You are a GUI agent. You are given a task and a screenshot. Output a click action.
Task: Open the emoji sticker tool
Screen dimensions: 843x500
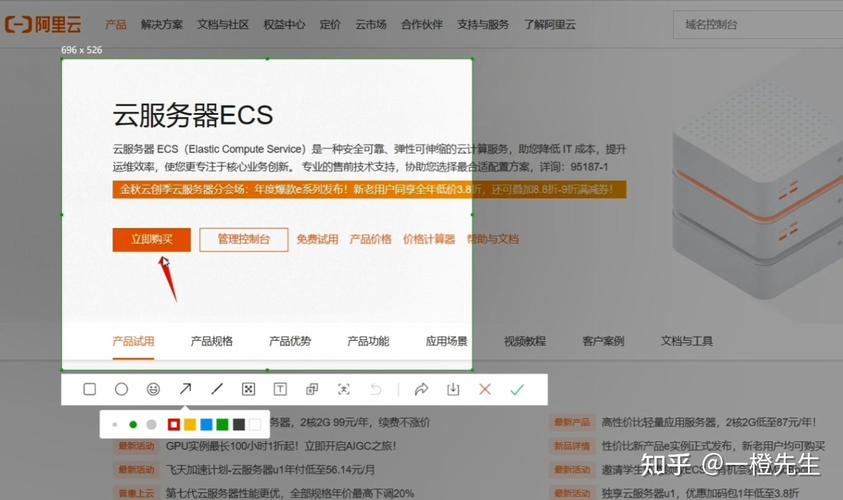click(x=153, y=389)
